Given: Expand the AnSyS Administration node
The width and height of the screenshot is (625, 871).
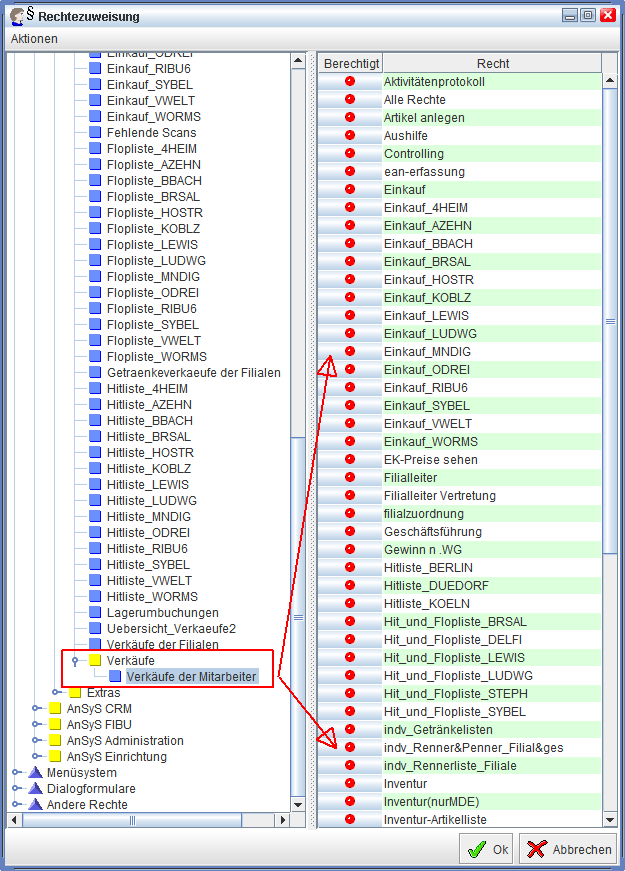Looking at the screenshot, I should 36,741.
